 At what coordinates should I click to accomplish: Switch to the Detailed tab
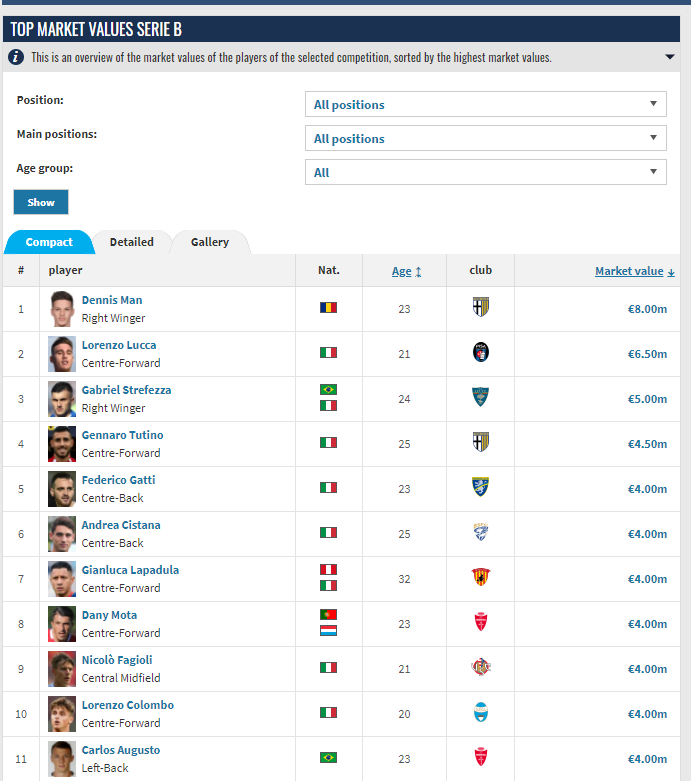click(132, 242)
